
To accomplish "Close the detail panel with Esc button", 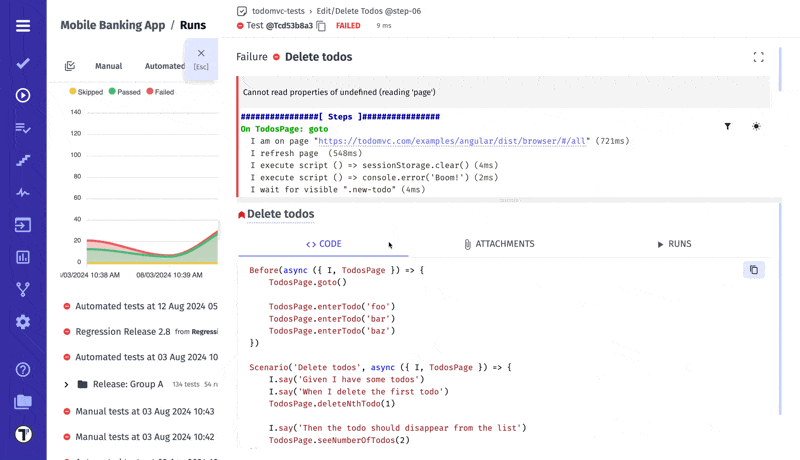I will (x=201, y=58).
